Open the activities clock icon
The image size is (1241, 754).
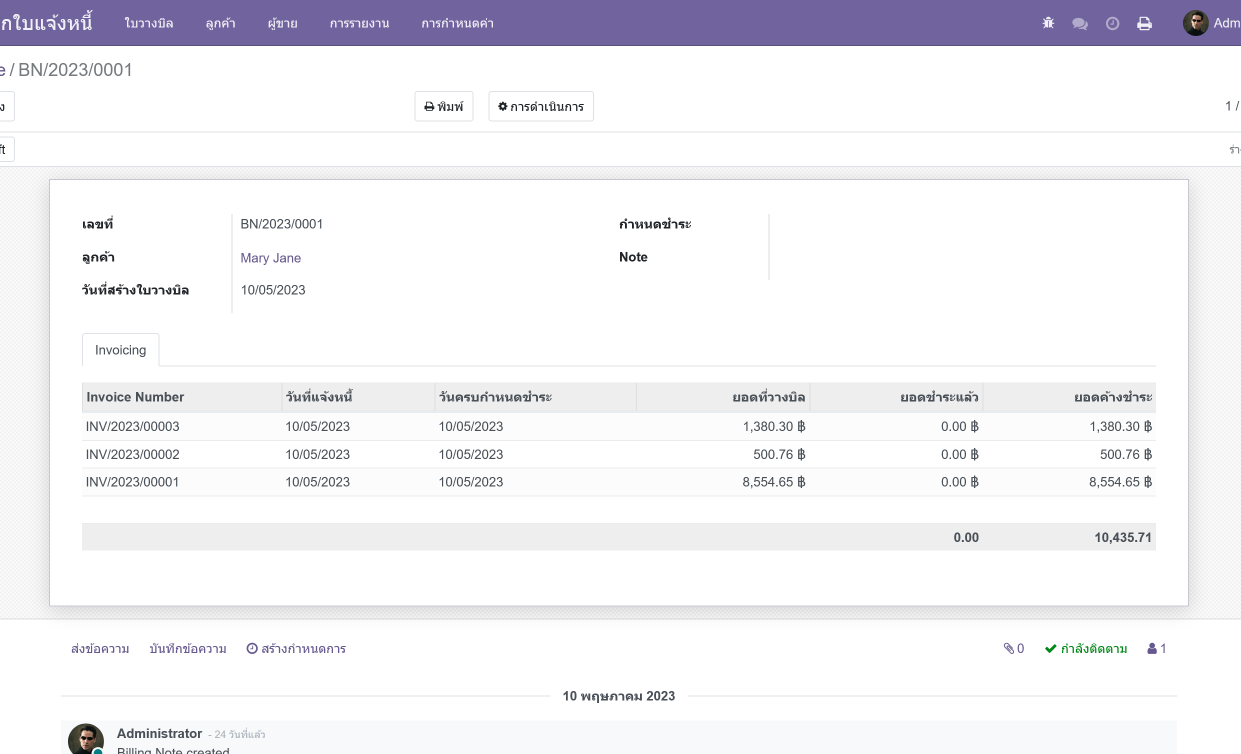tap(1112, 23)
